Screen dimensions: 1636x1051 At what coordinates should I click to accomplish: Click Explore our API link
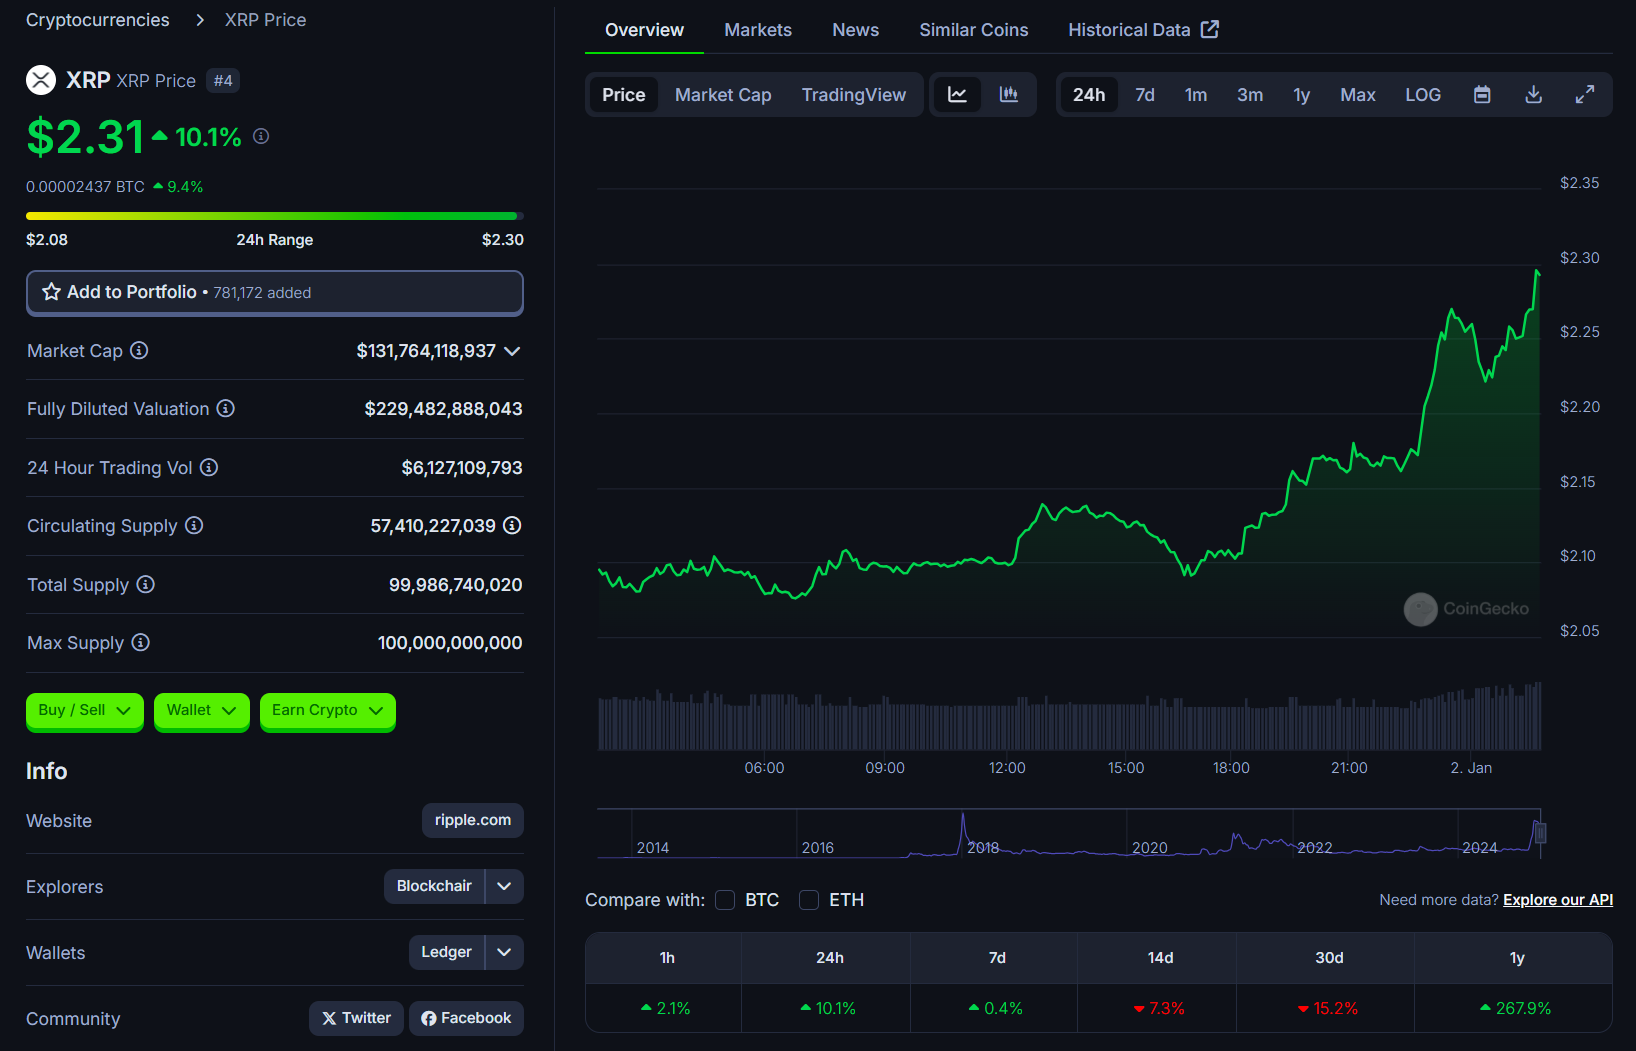1558,900
